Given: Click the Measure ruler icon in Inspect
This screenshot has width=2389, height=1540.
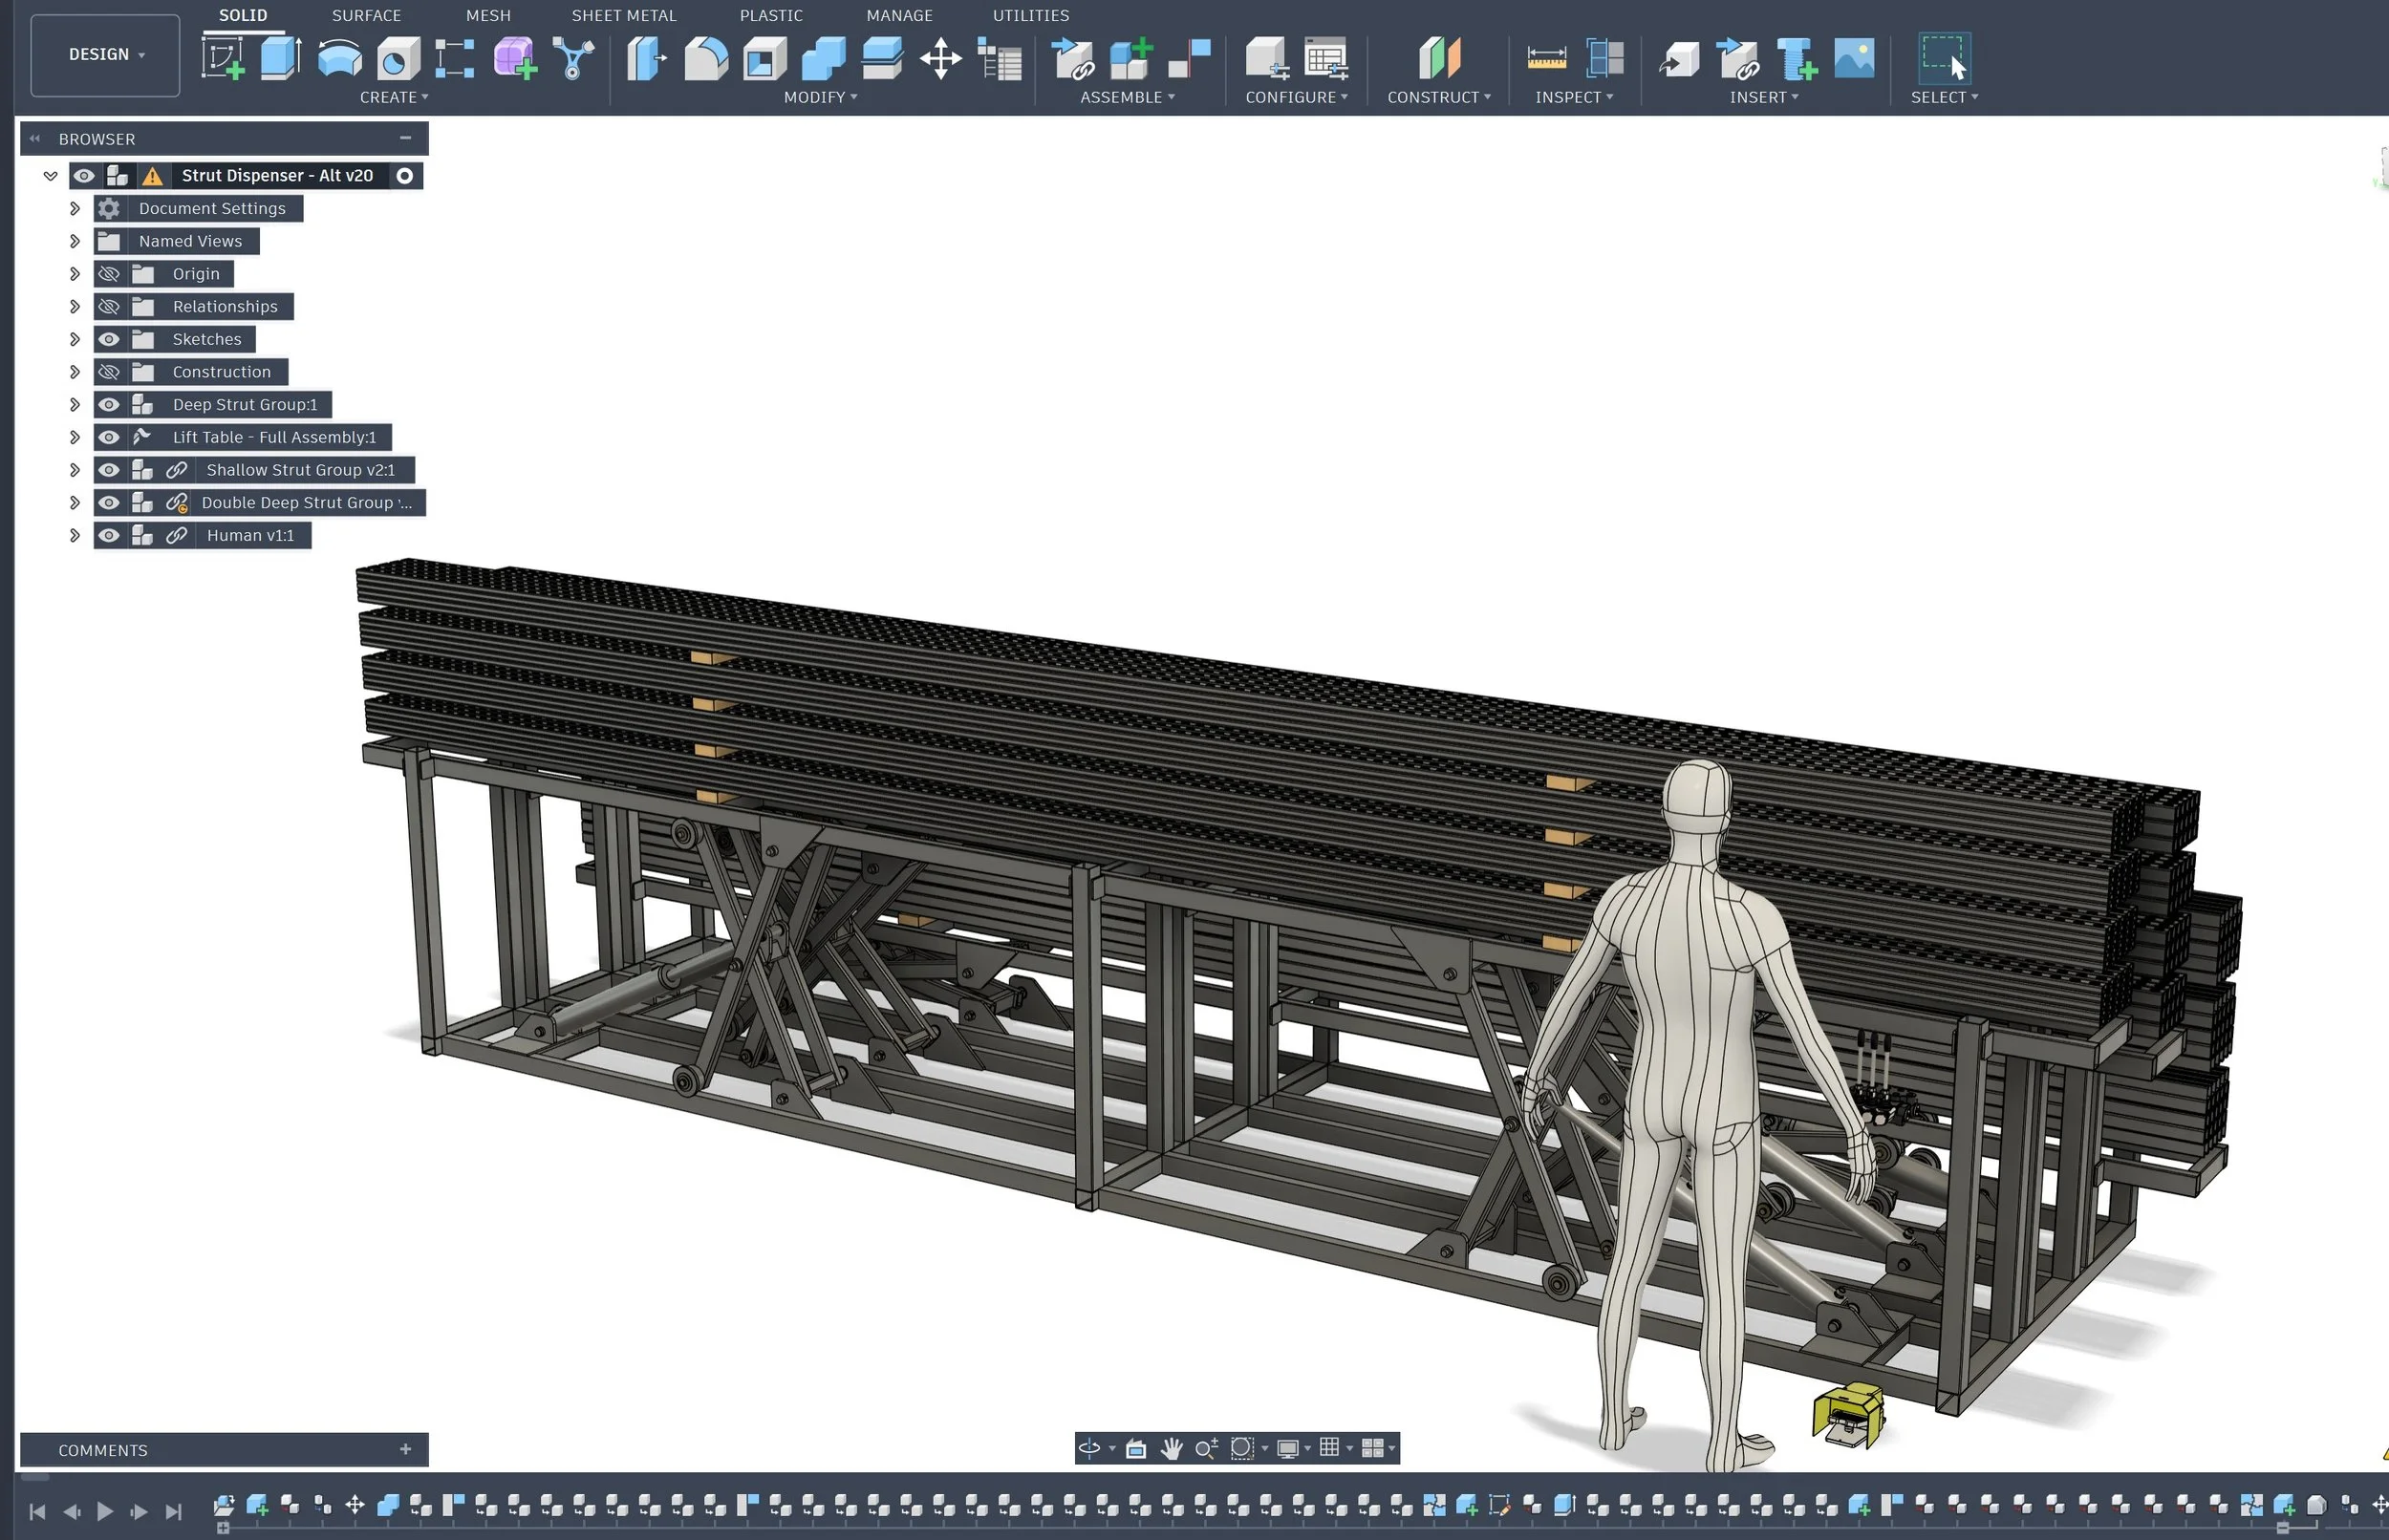Looking at the screenshot, I should click(x=1546, y=58).
